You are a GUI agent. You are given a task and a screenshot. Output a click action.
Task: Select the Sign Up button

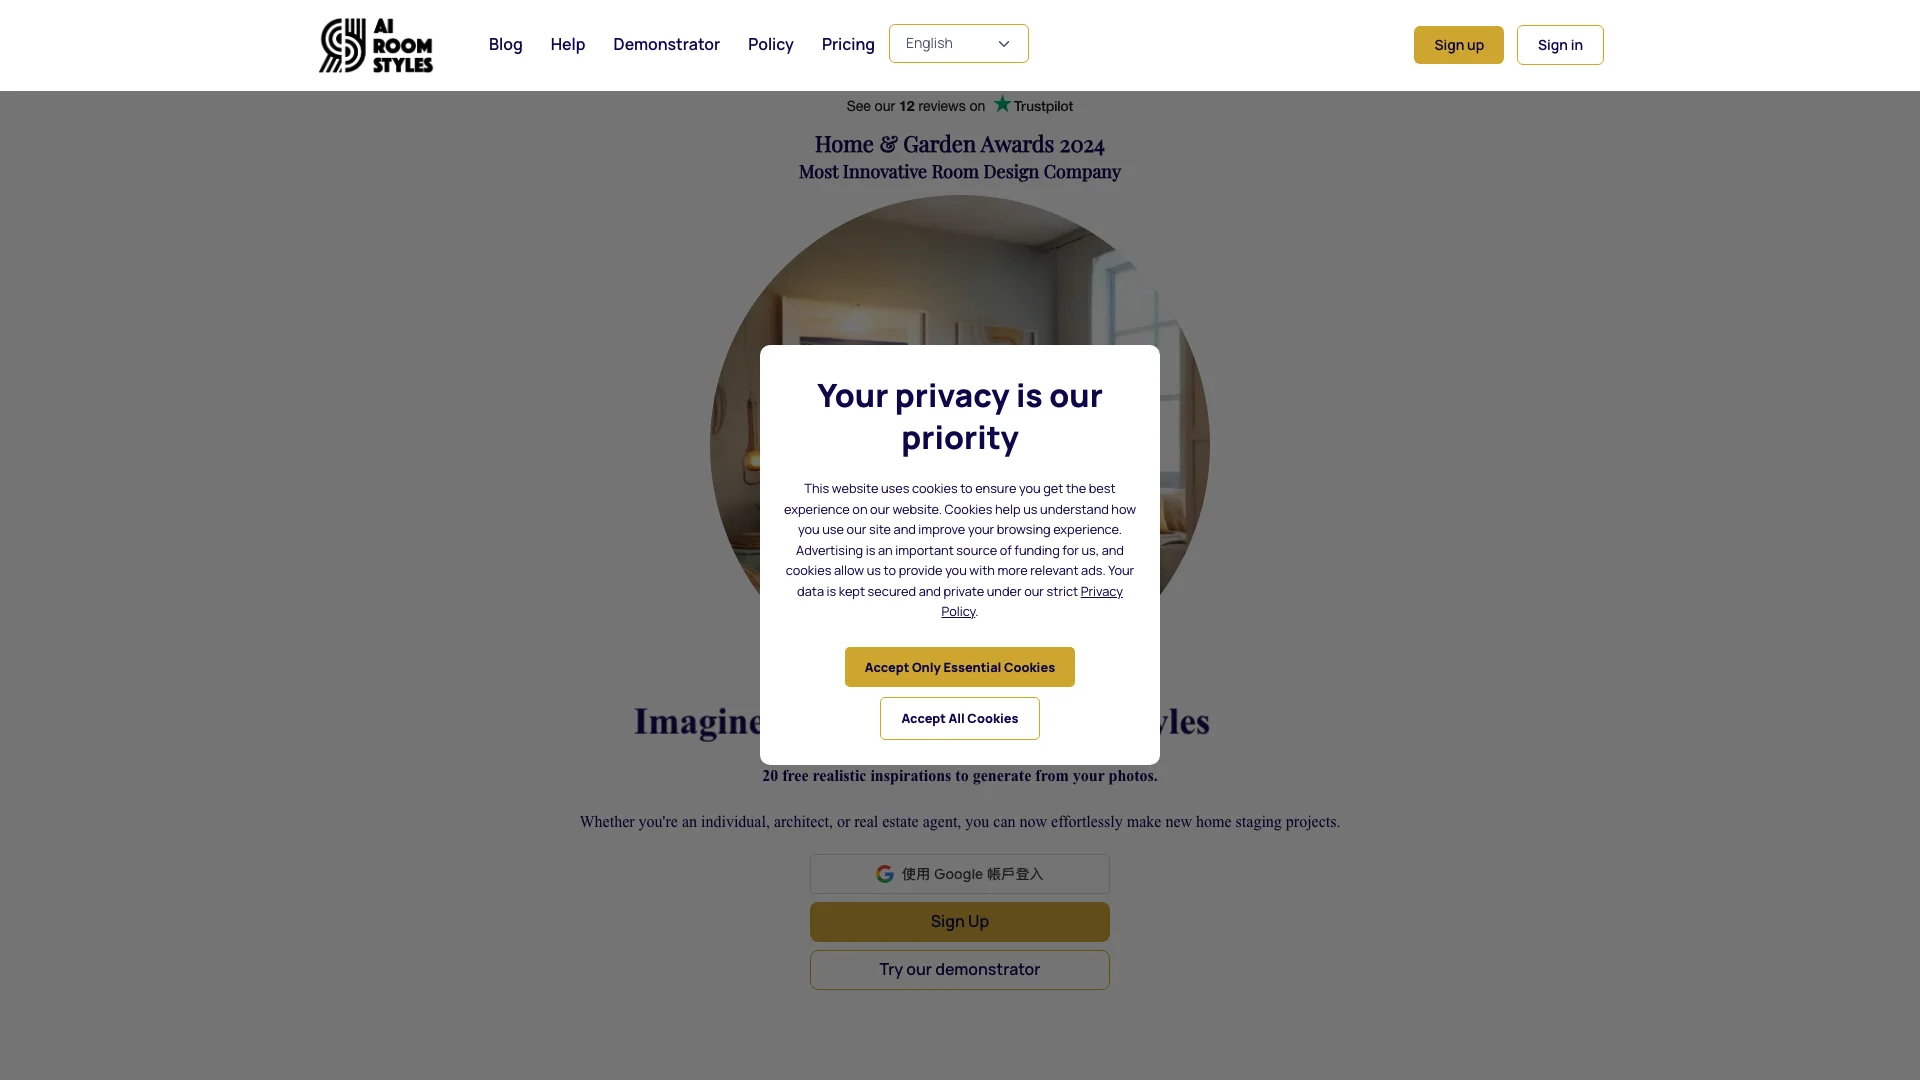coord(960,920)
